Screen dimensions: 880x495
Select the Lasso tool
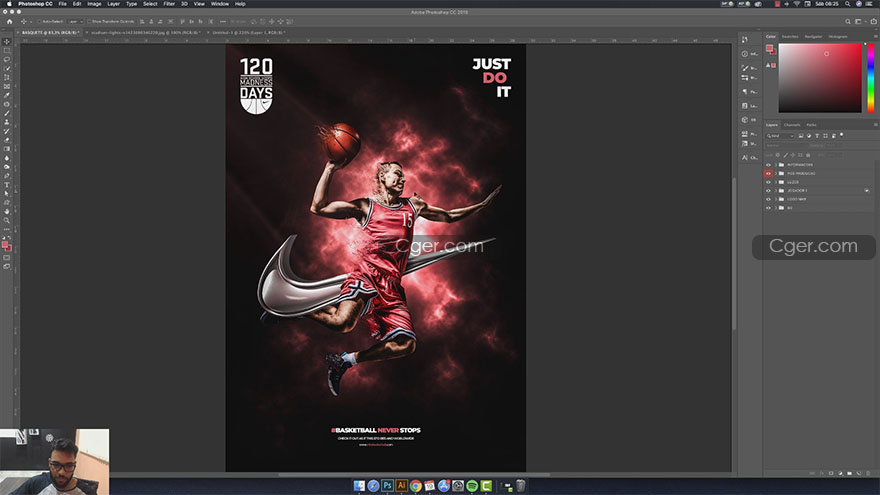click(x=7, y=59)
